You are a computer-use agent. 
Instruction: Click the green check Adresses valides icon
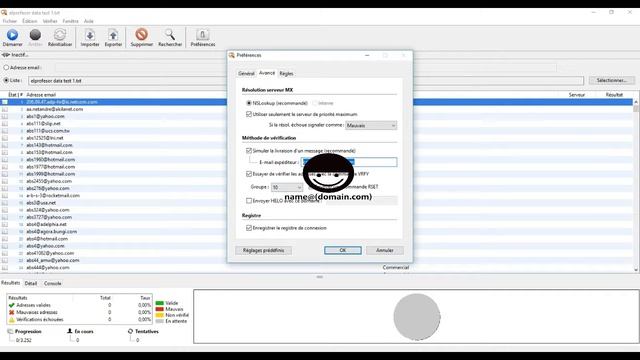11,305
